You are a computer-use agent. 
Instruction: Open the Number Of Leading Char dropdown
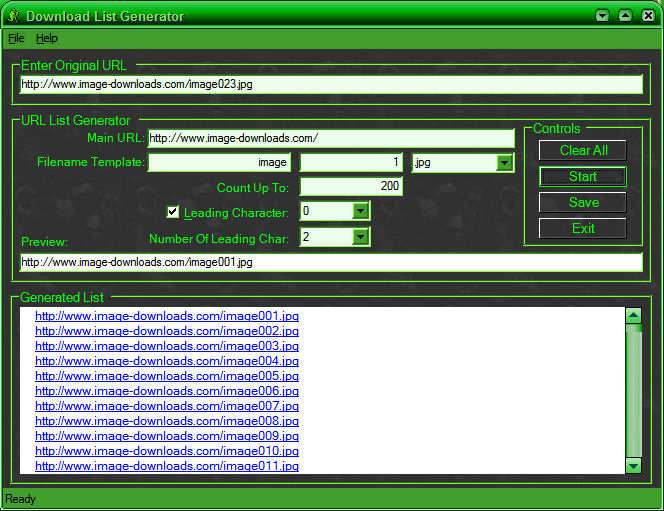click(x=361, y=237)
